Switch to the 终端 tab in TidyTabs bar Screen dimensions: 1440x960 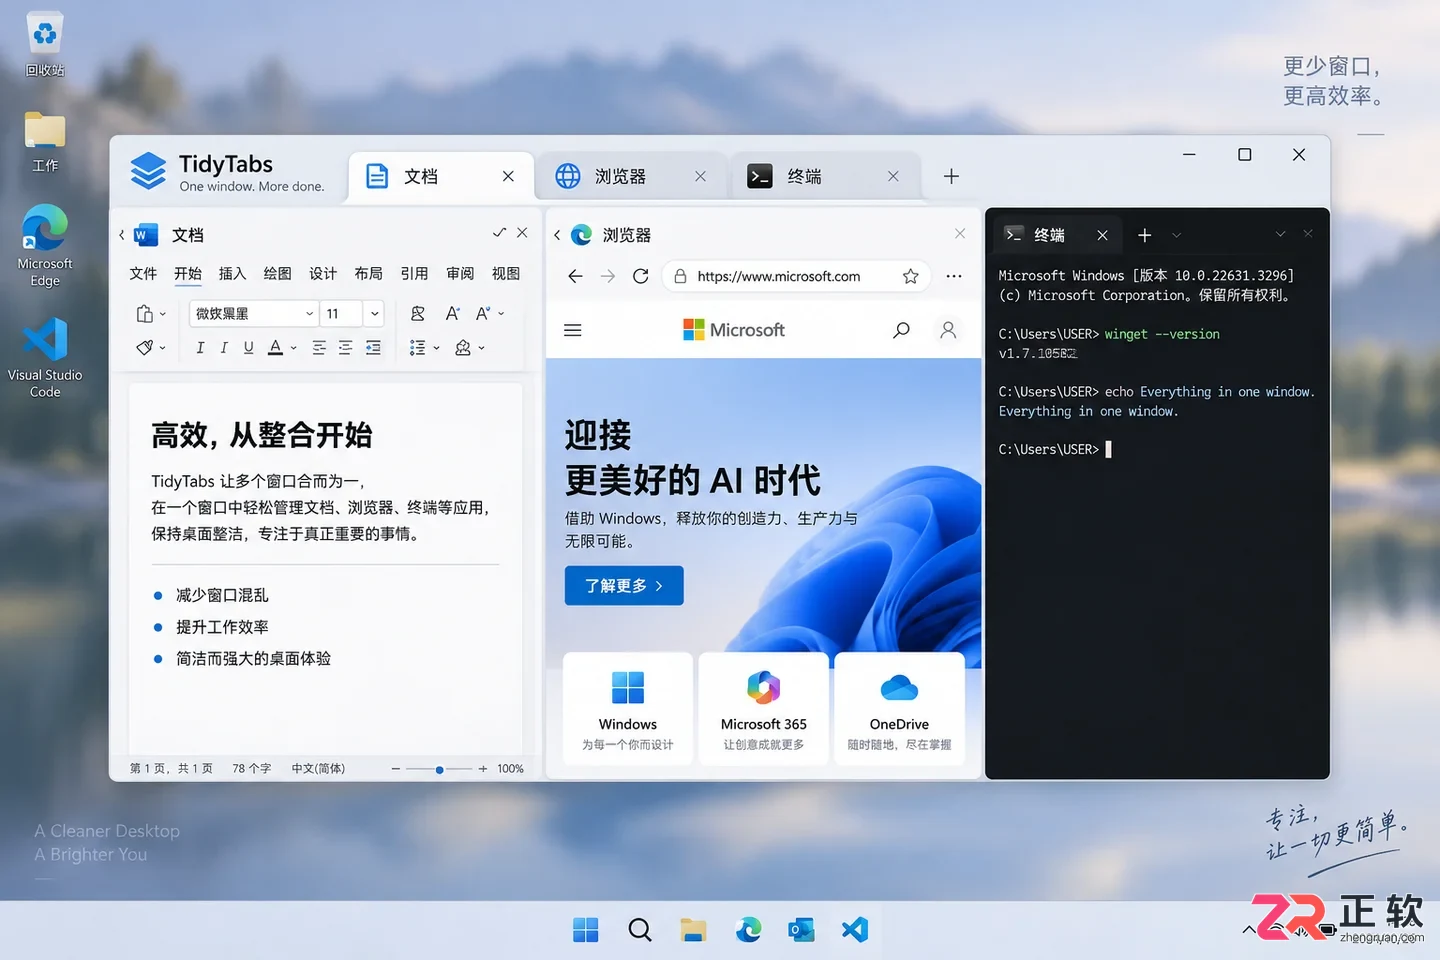click(825, 177)
